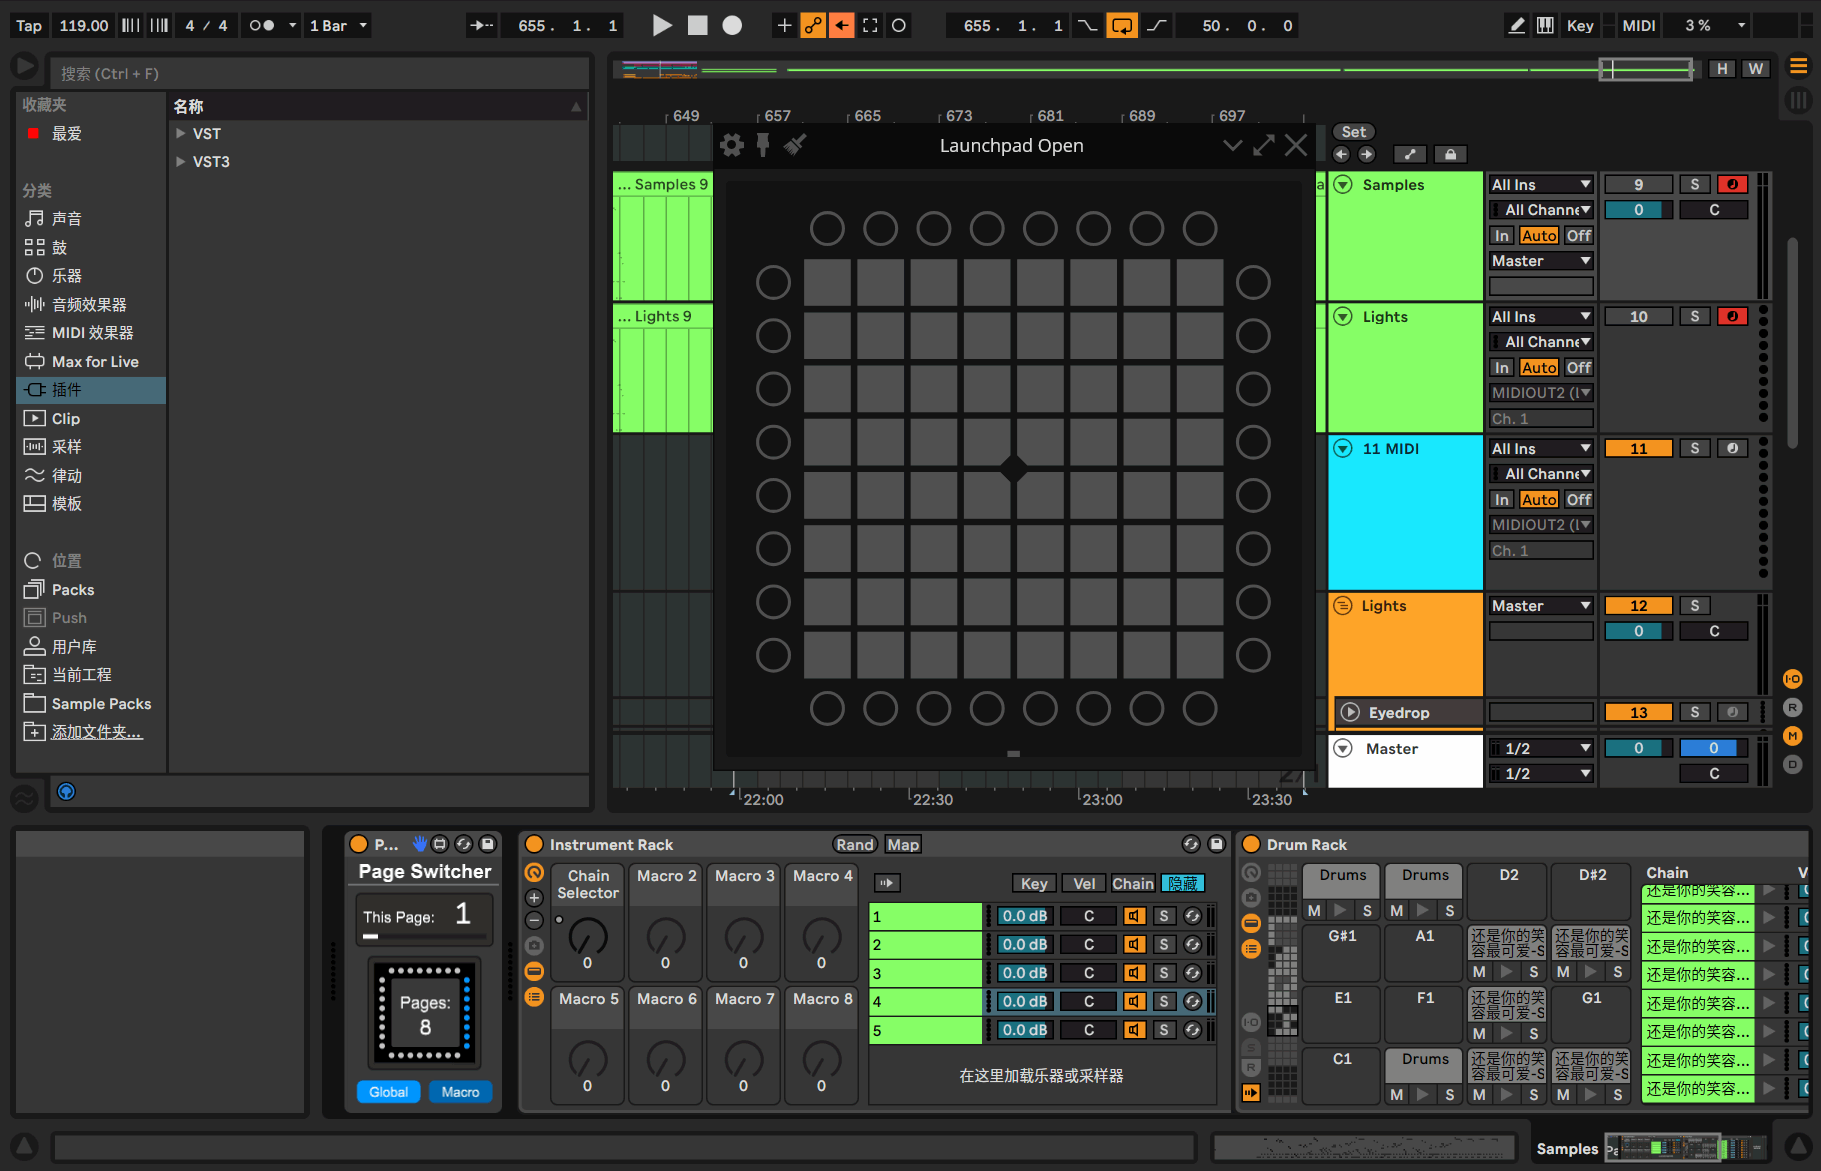Click the pin icon in Launchpad window
Viewport: 1821px width, 1171px height.
click(763, 146)
